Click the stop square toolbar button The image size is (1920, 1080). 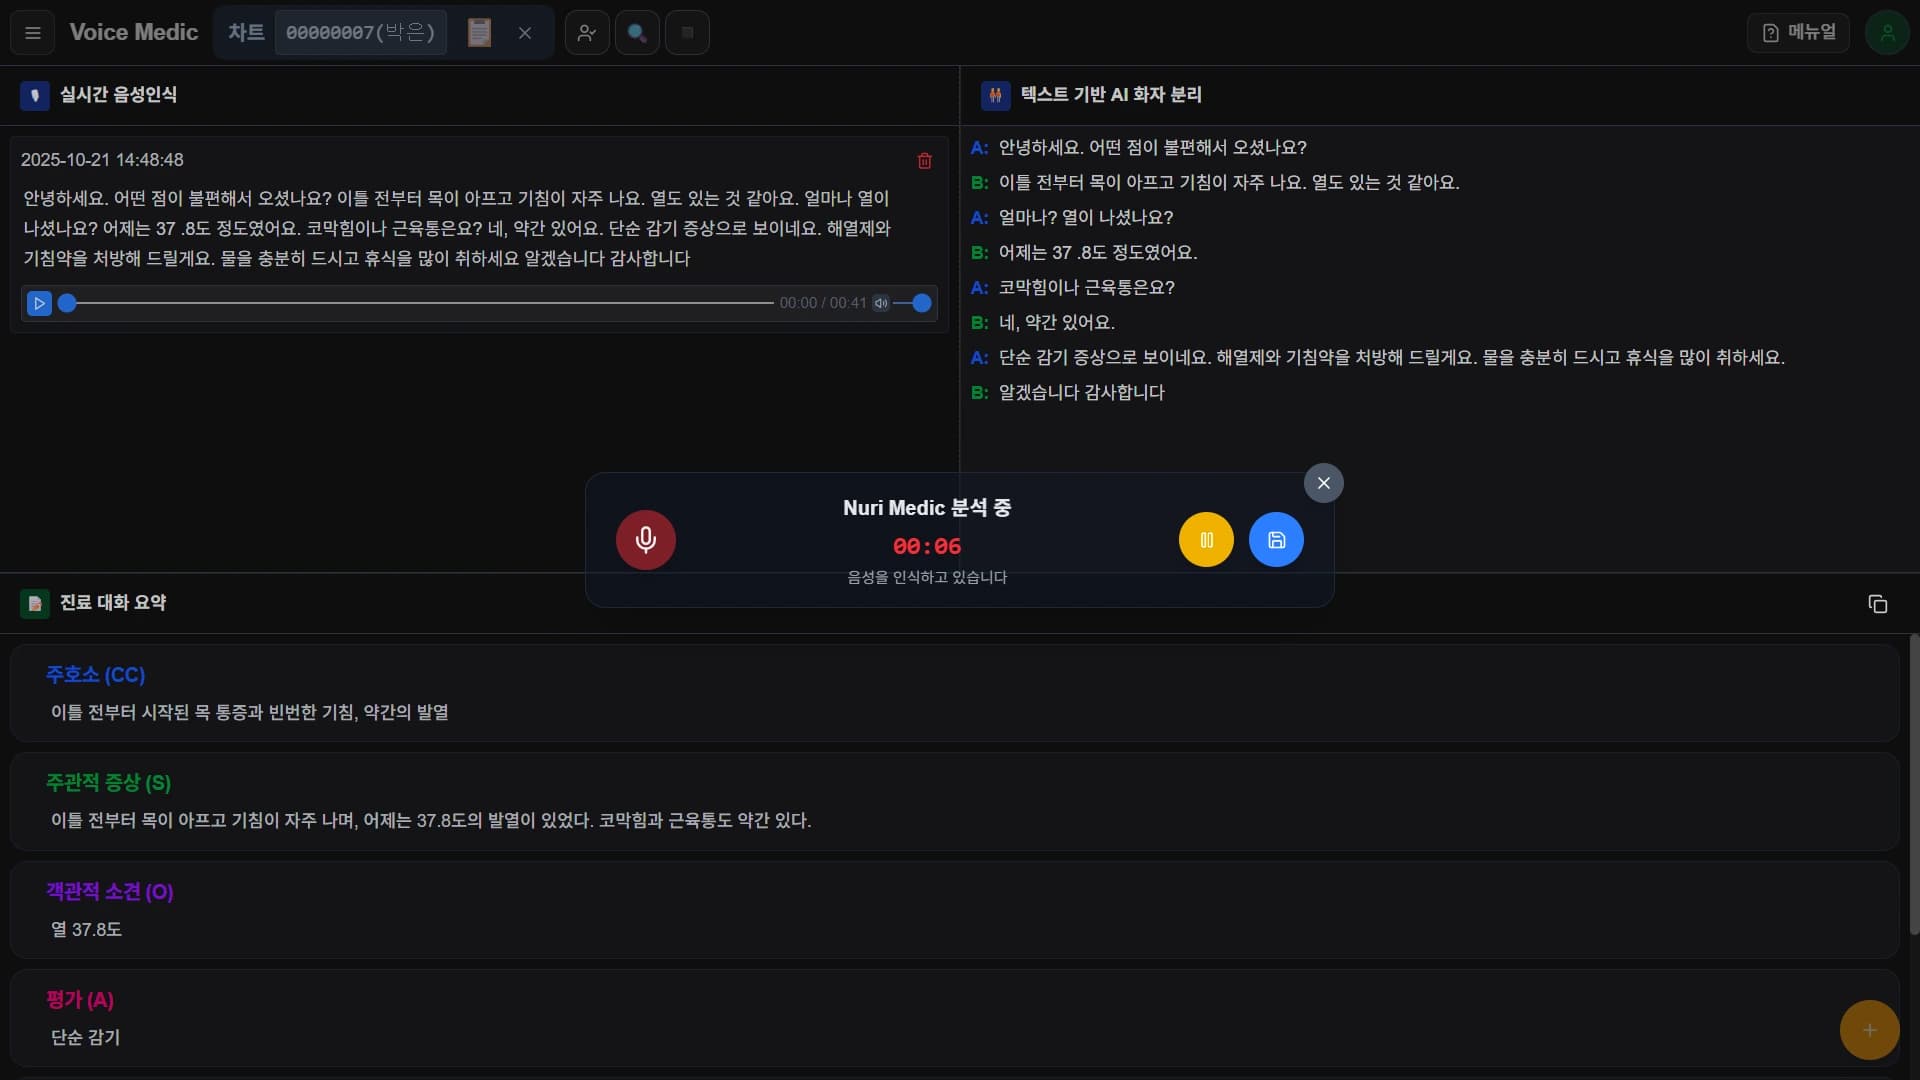point(687,33)
